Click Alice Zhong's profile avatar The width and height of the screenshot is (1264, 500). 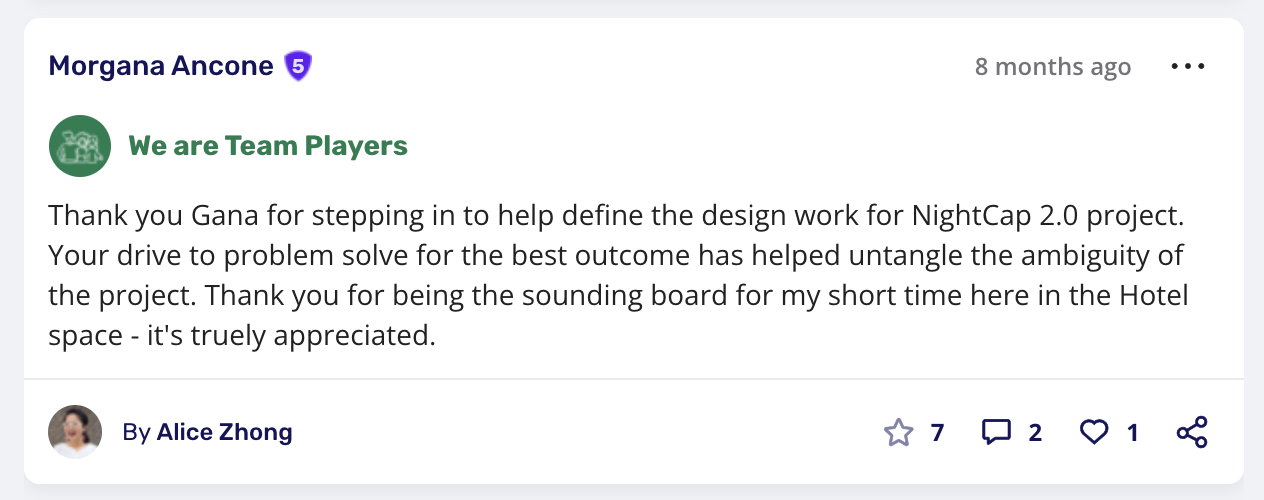(75, 432)
